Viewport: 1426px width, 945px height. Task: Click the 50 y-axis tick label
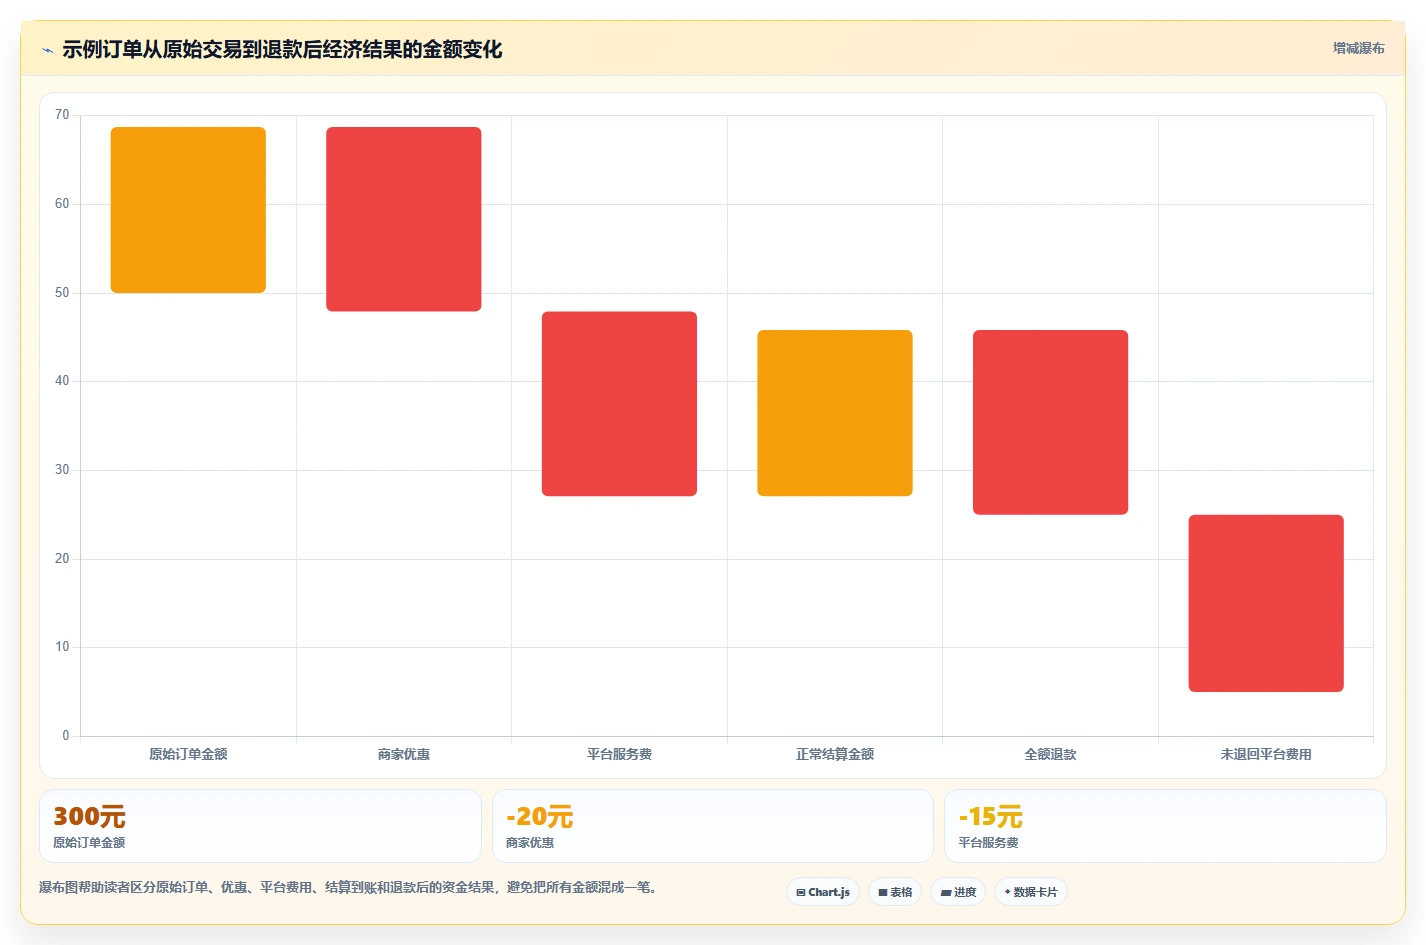[x=62, y=293]
